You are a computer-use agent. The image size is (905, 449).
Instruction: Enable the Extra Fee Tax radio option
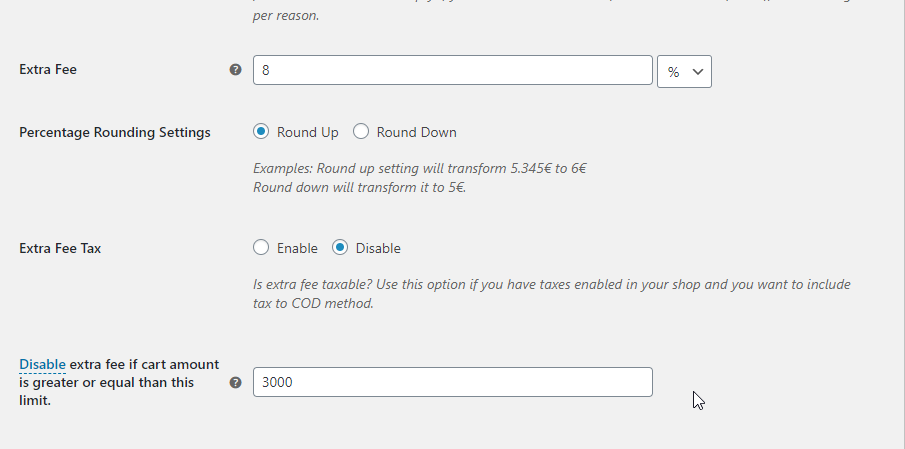pyautogui.click(x=261, y=248)
